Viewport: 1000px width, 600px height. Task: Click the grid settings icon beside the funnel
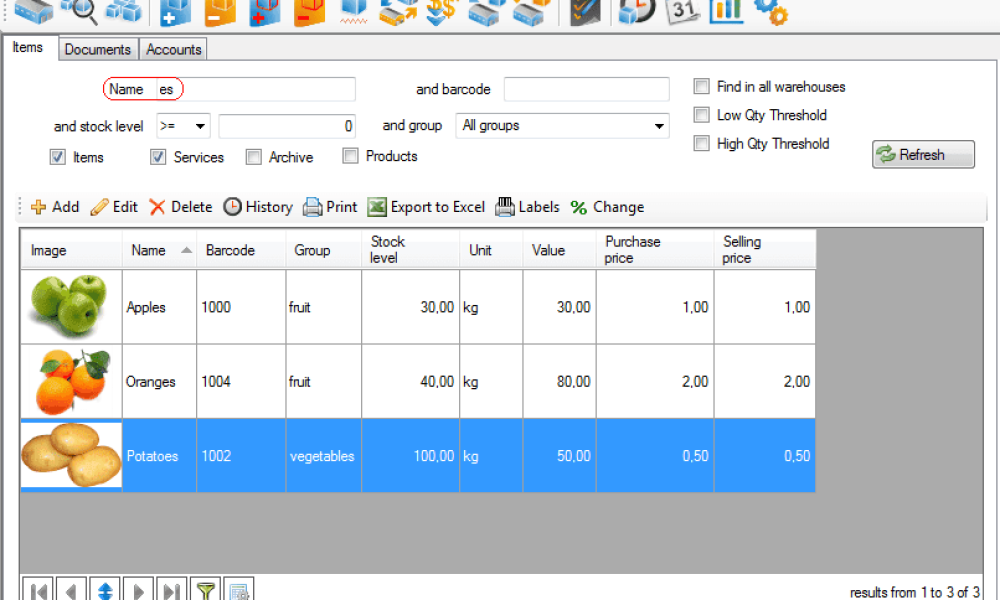coord(239,589)
